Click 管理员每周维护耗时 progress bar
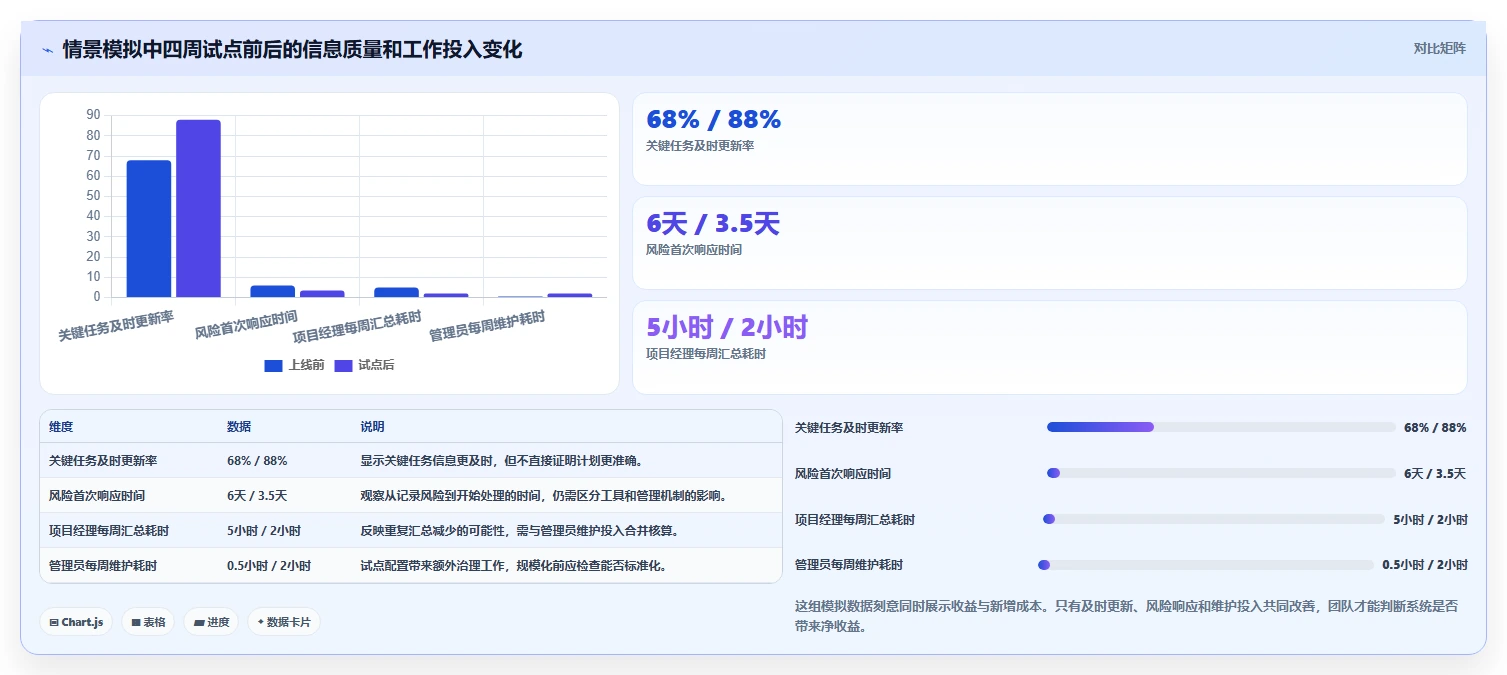The width and height of the screenshot is (1507, 675). click(1206, 565)
